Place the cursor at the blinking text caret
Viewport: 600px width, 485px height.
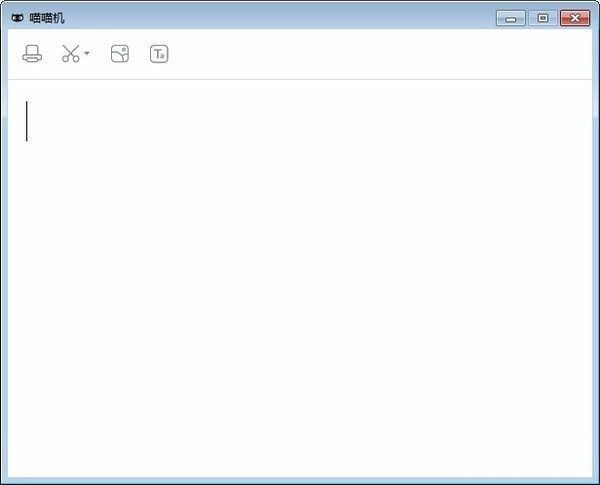click(x=26, y=121)
